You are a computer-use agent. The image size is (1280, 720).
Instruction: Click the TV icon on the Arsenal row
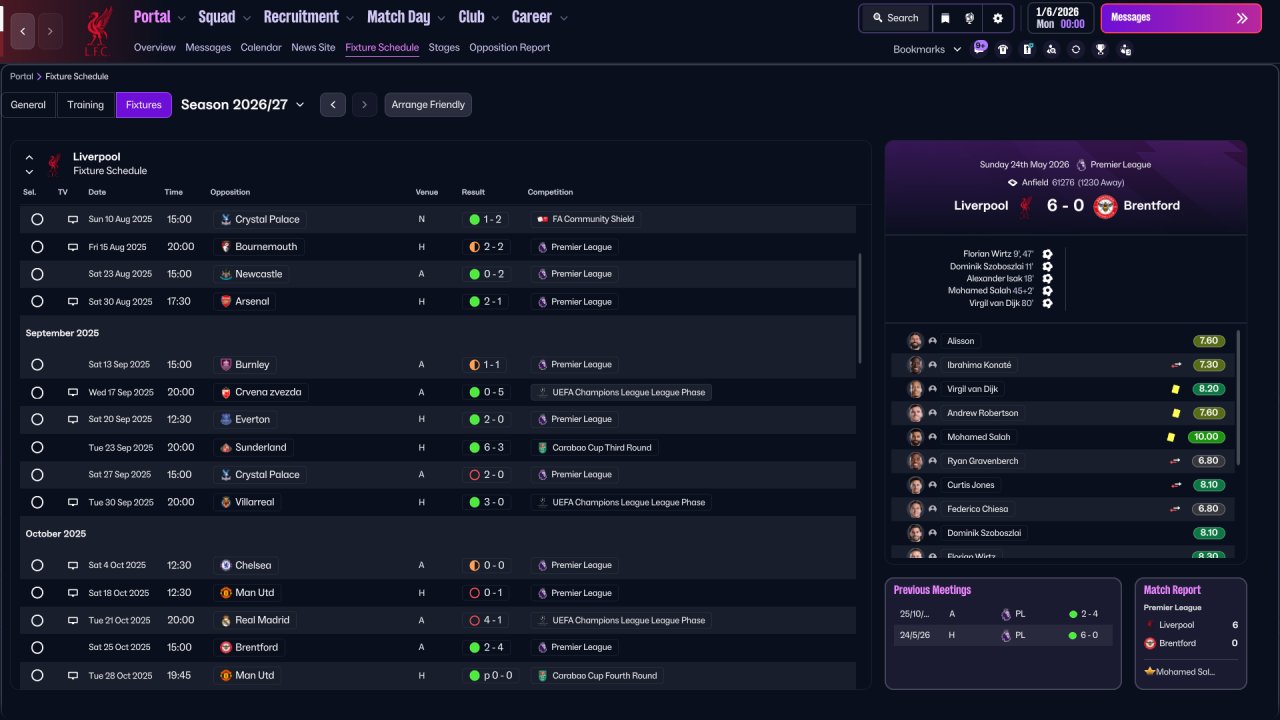click(73, 302)
